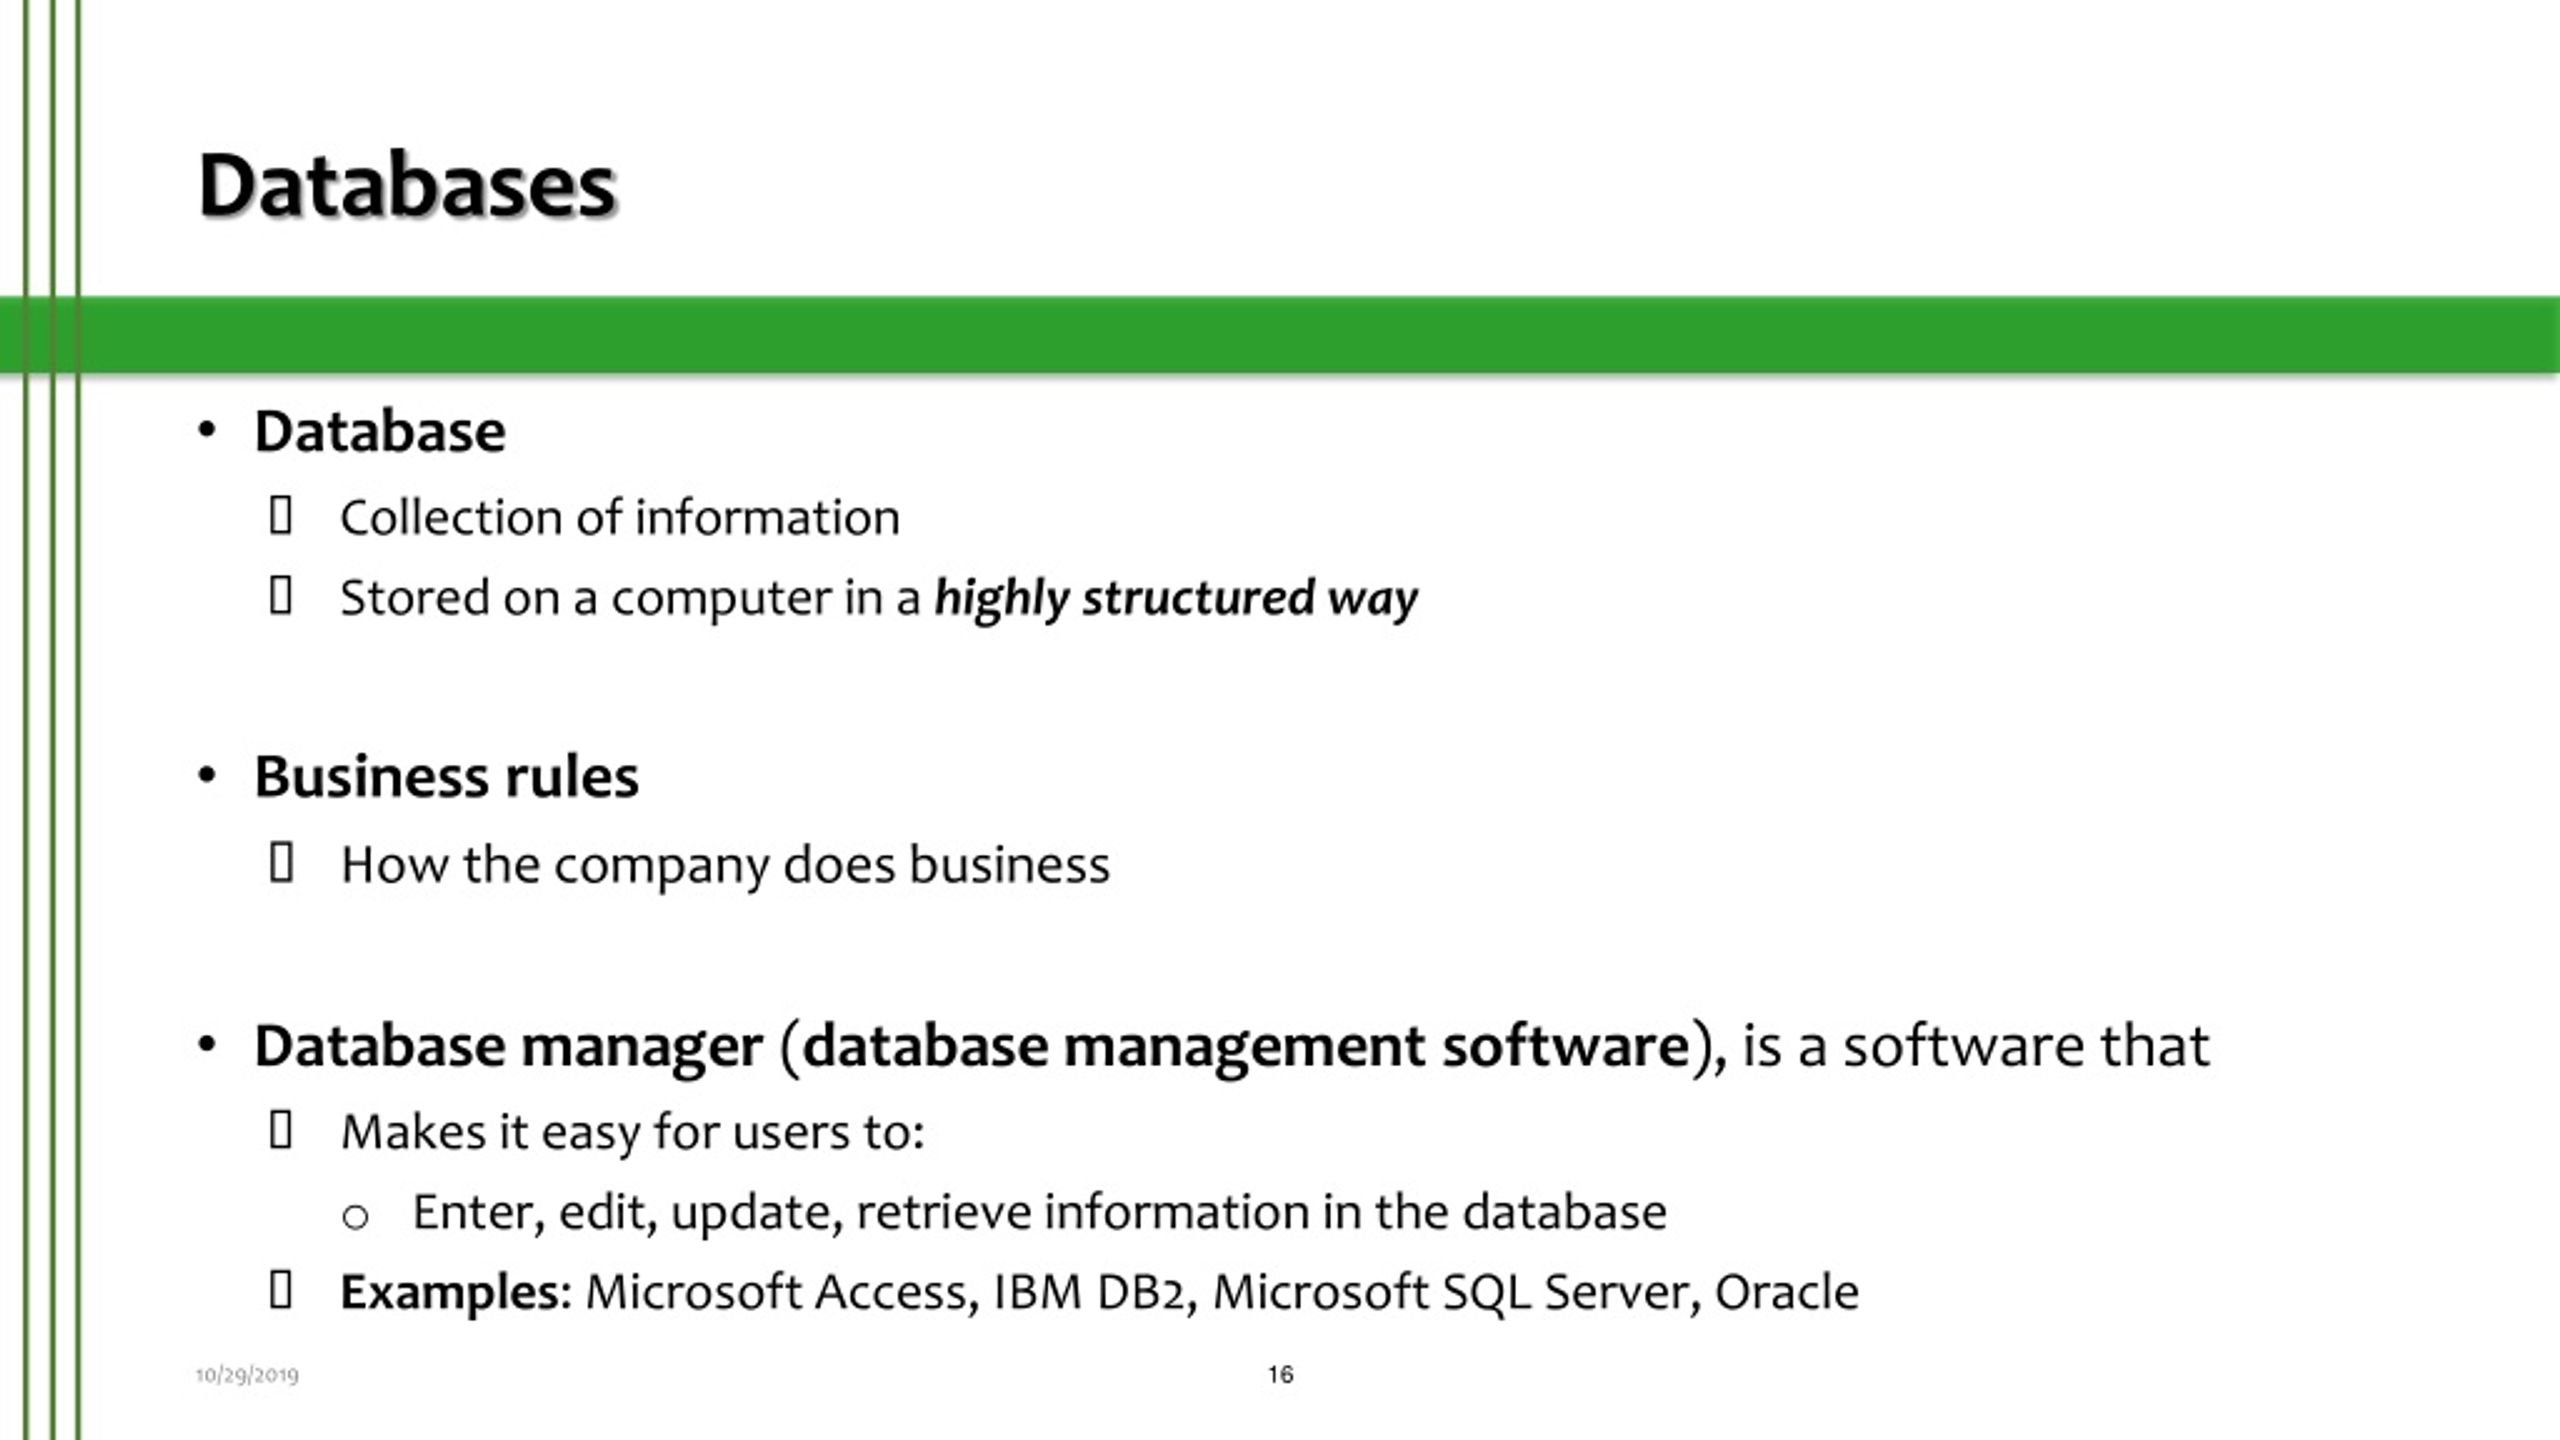Click the Databases slide title
Image resolution: width=2560 pixels, height=1440 pixels.
point(406,186)
